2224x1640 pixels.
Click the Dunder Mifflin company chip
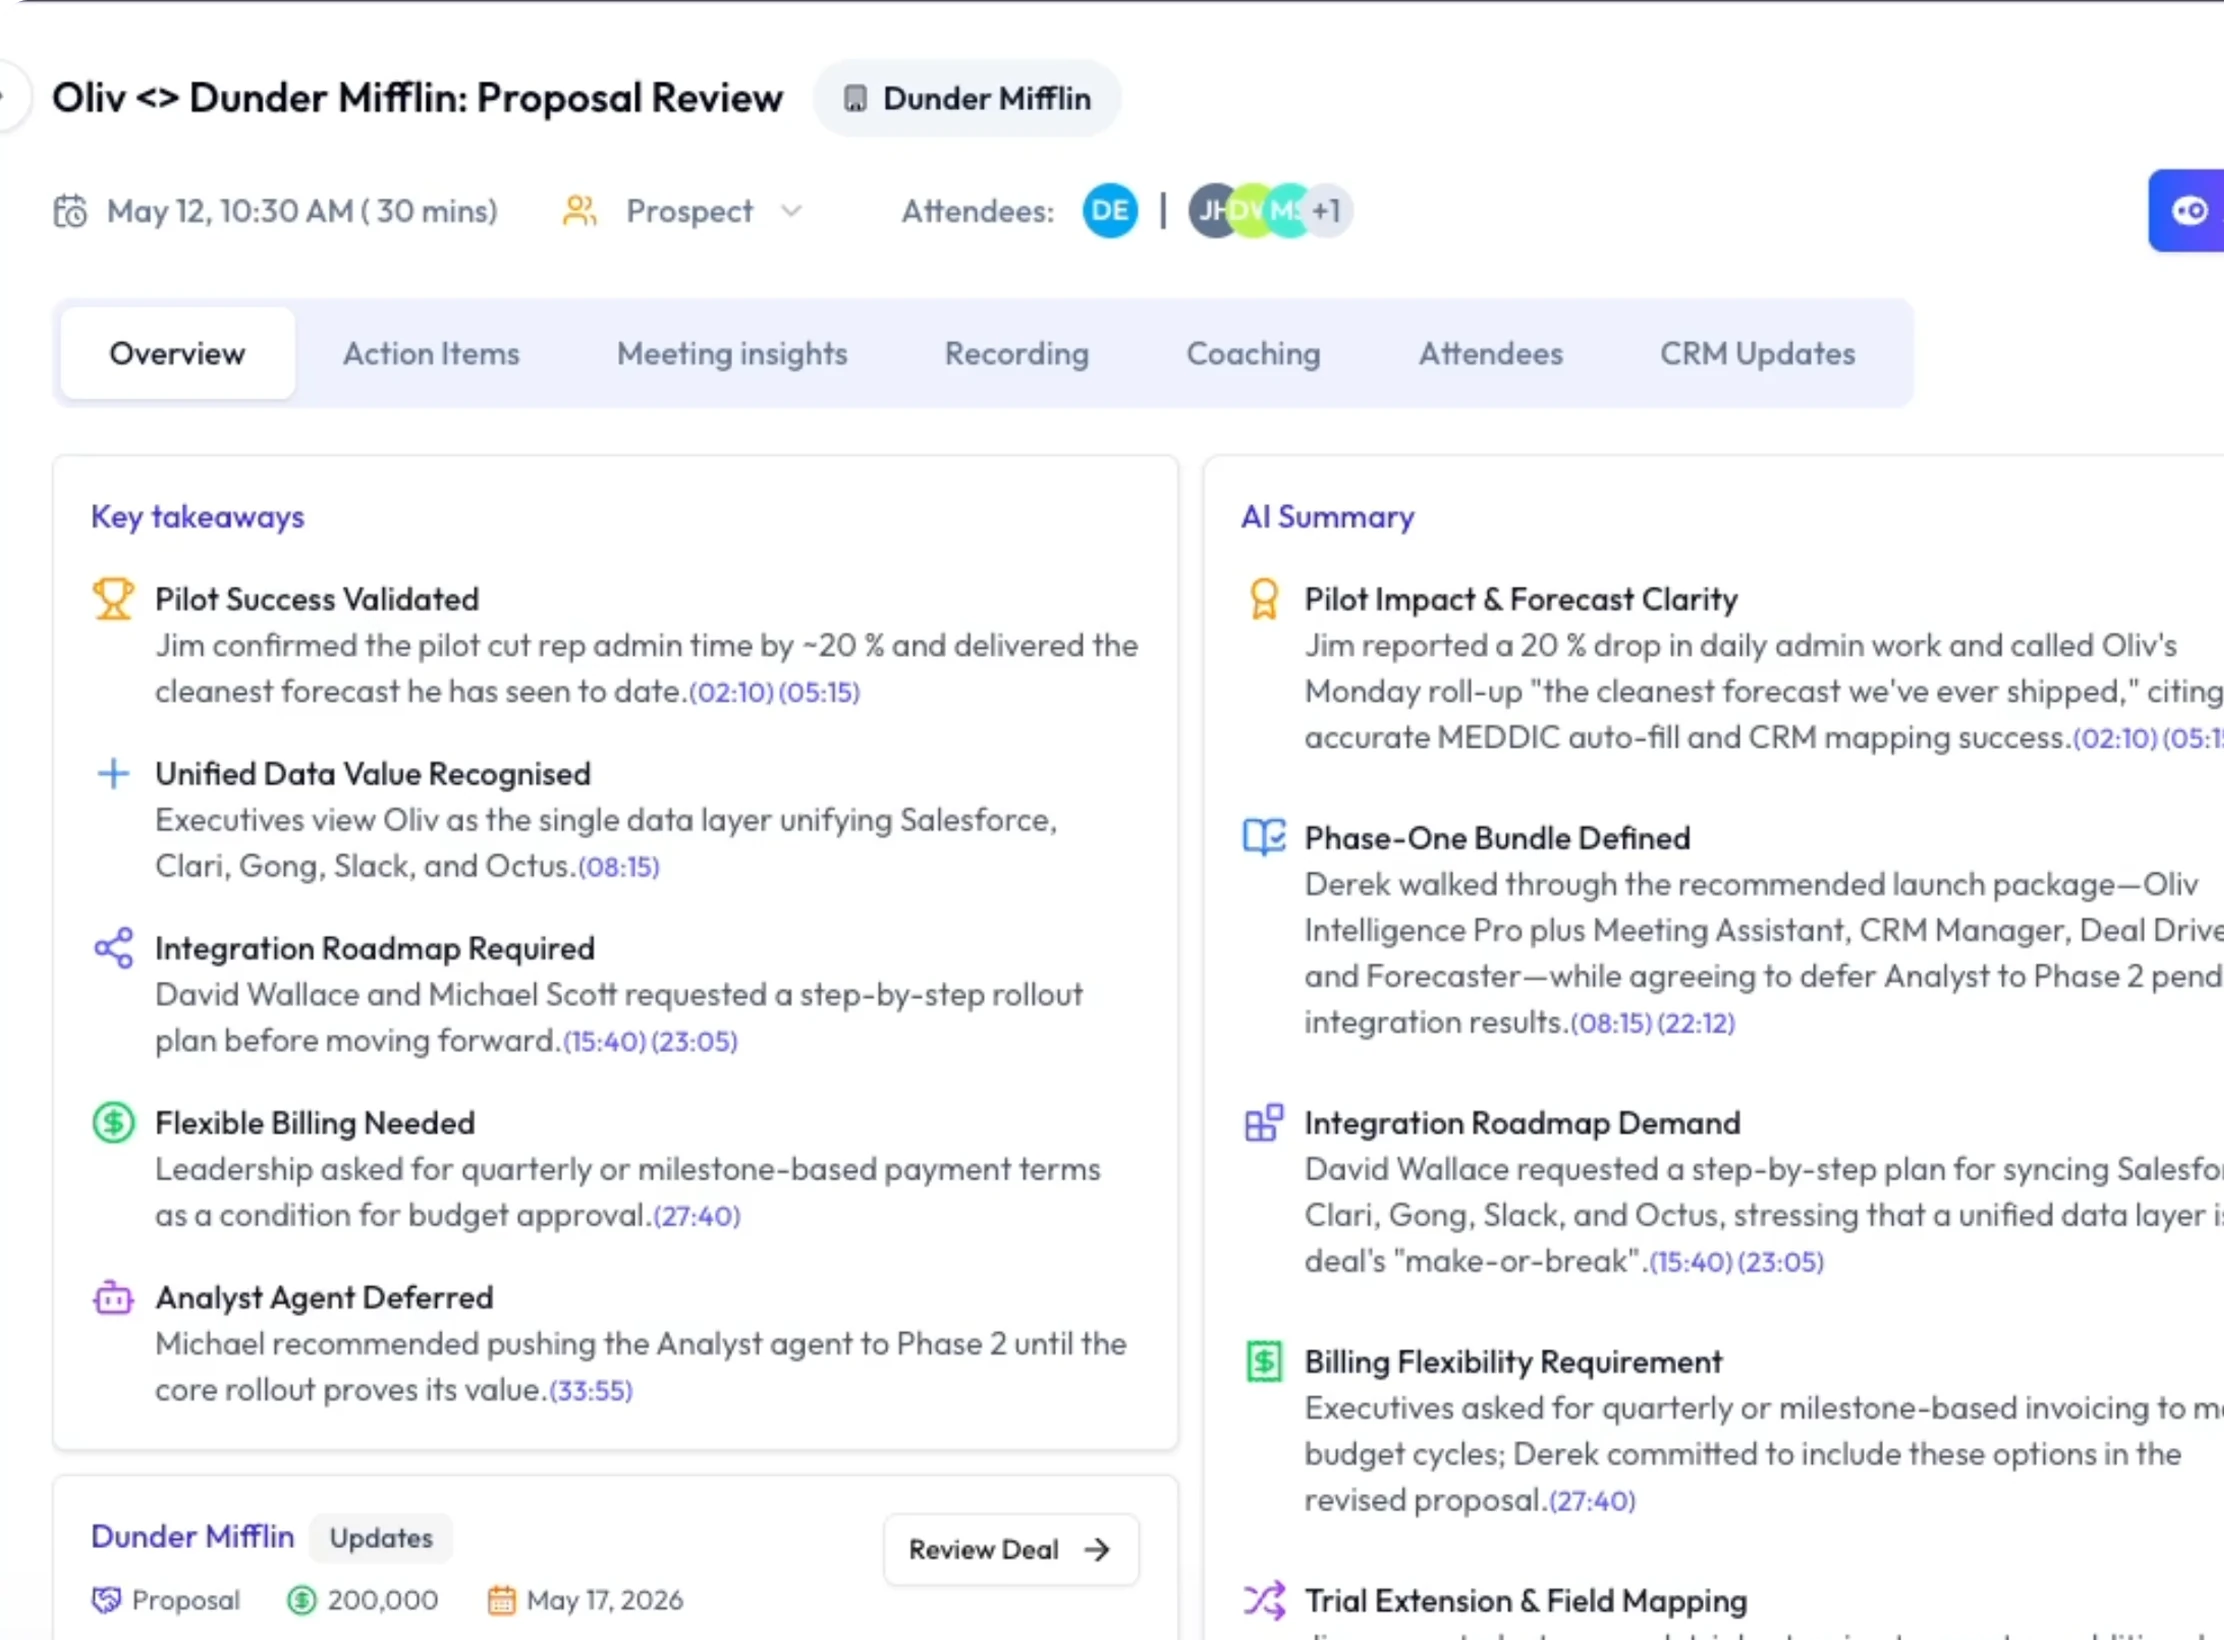tap(967, 98)
